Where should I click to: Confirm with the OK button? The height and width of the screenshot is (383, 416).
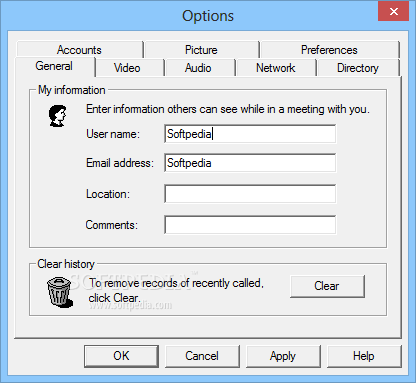(x=121, y=356)
